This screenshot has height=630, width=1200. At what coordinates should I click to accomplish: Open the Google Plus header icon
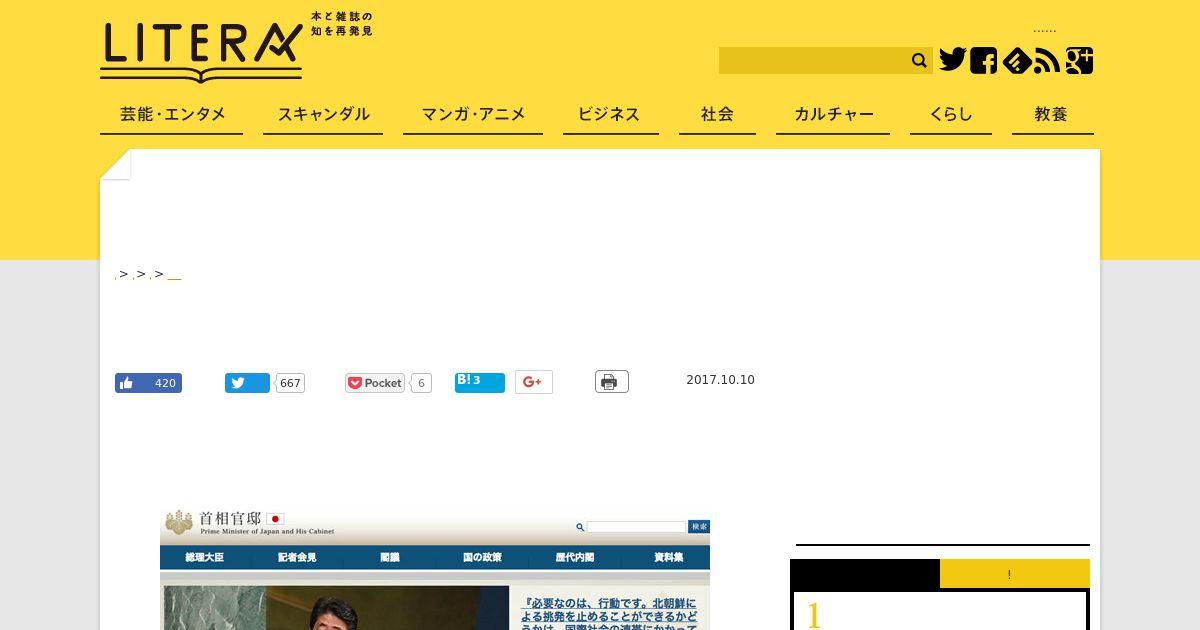point(1079,60)
